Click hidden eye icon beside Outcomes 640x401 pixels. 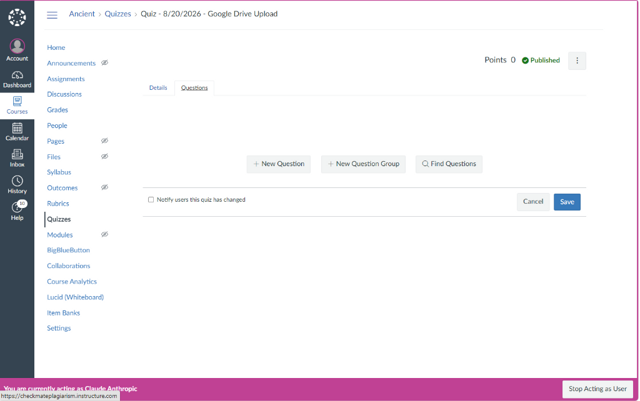click(104, 187)
